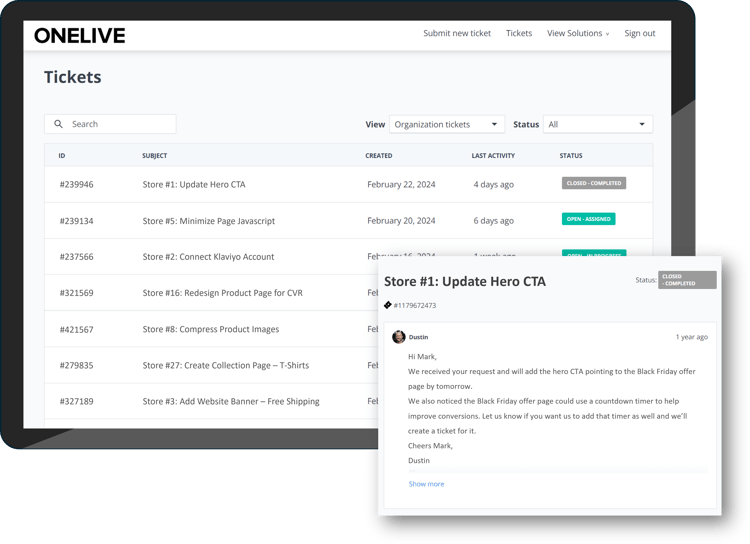Image resolution: width=750 pixels, height=544 pixels.
Task: Click the February 20, 2024 created date
Action: pos(401,221)
